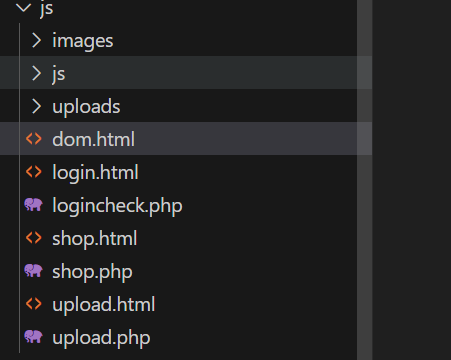This screenshot has height=360, width=451.
Task: Select the nested js folder label
Action: pos(59,74)
